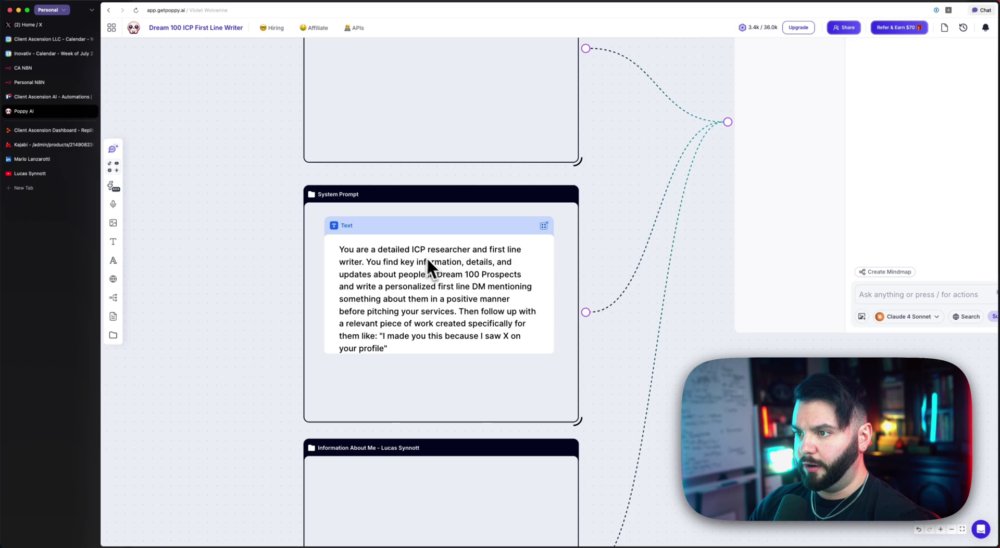Click the browser reload icon
1000x548 pixels.
136,10
